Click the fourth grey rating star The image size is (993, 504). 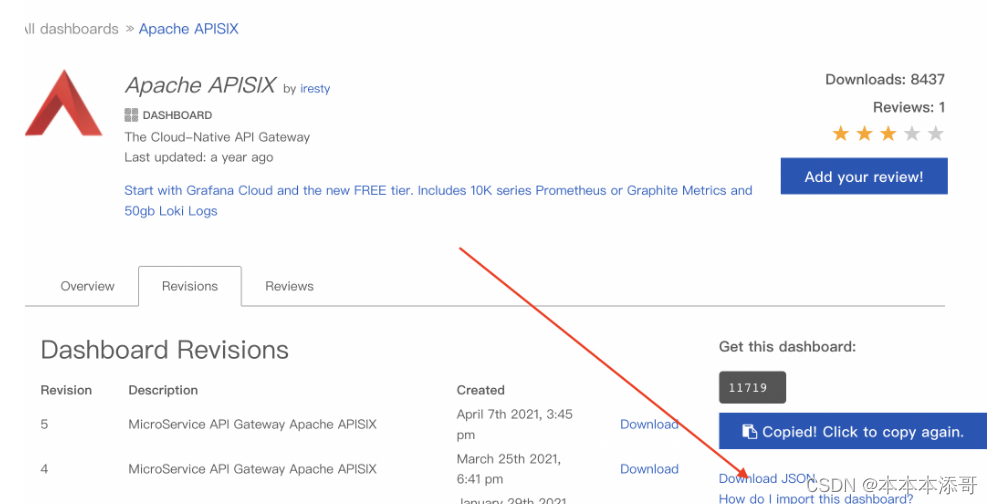coord(912,134)
